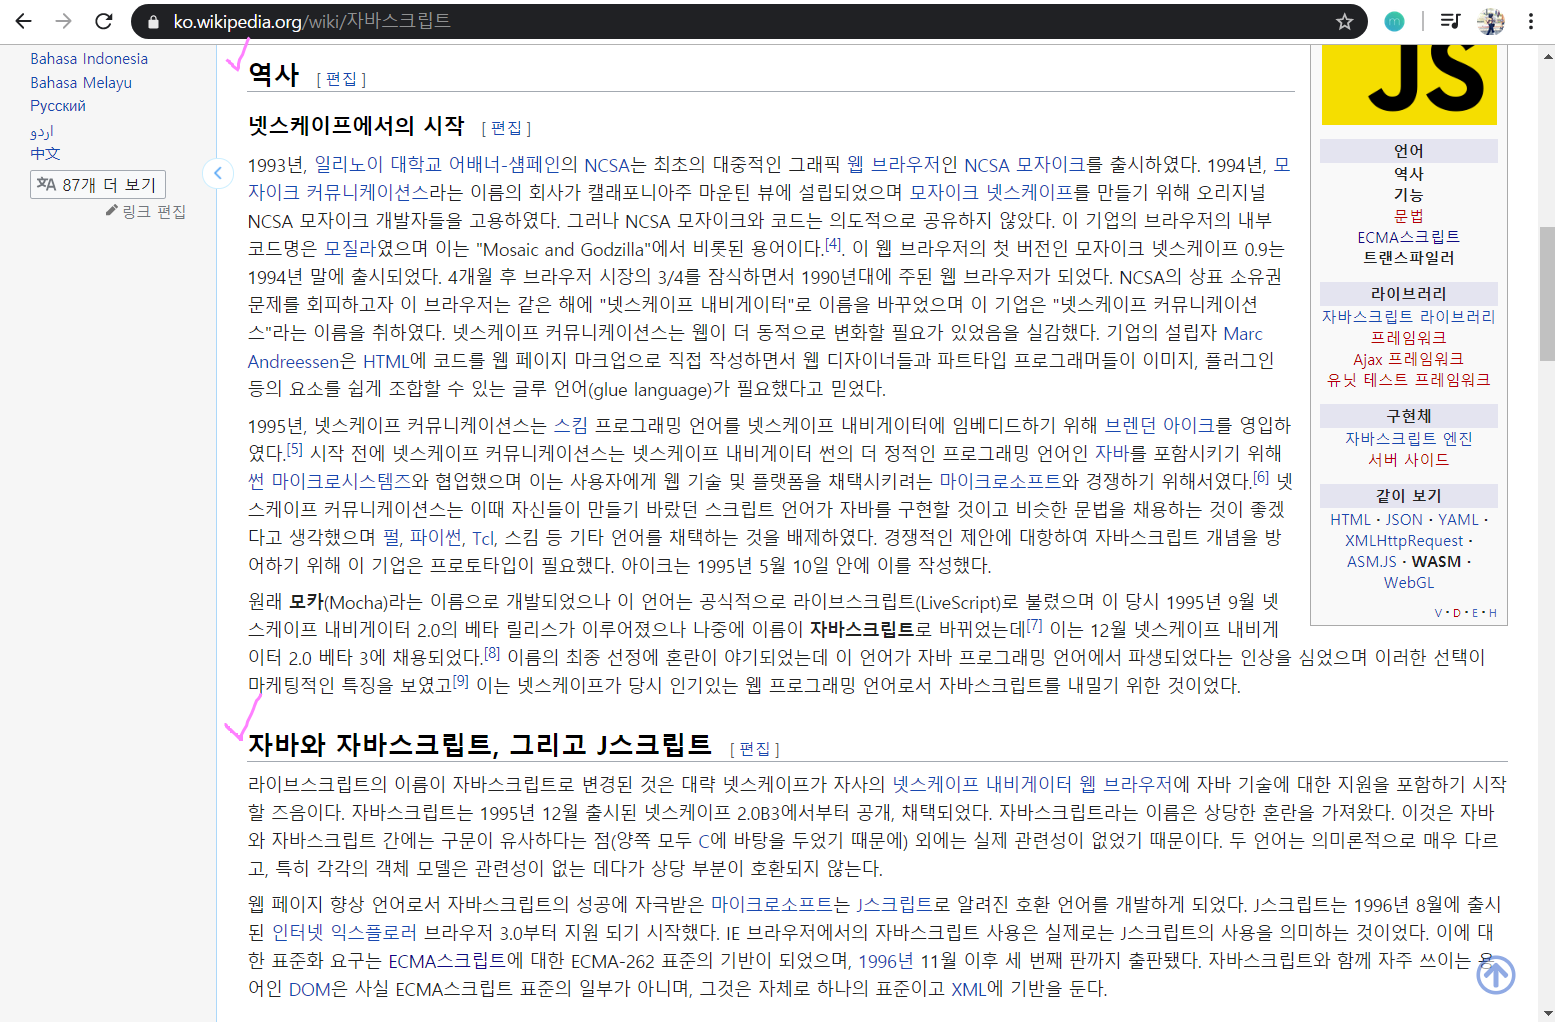Show 87 more languages
The image size is (1555, 1022).
[x=97, y=184]
